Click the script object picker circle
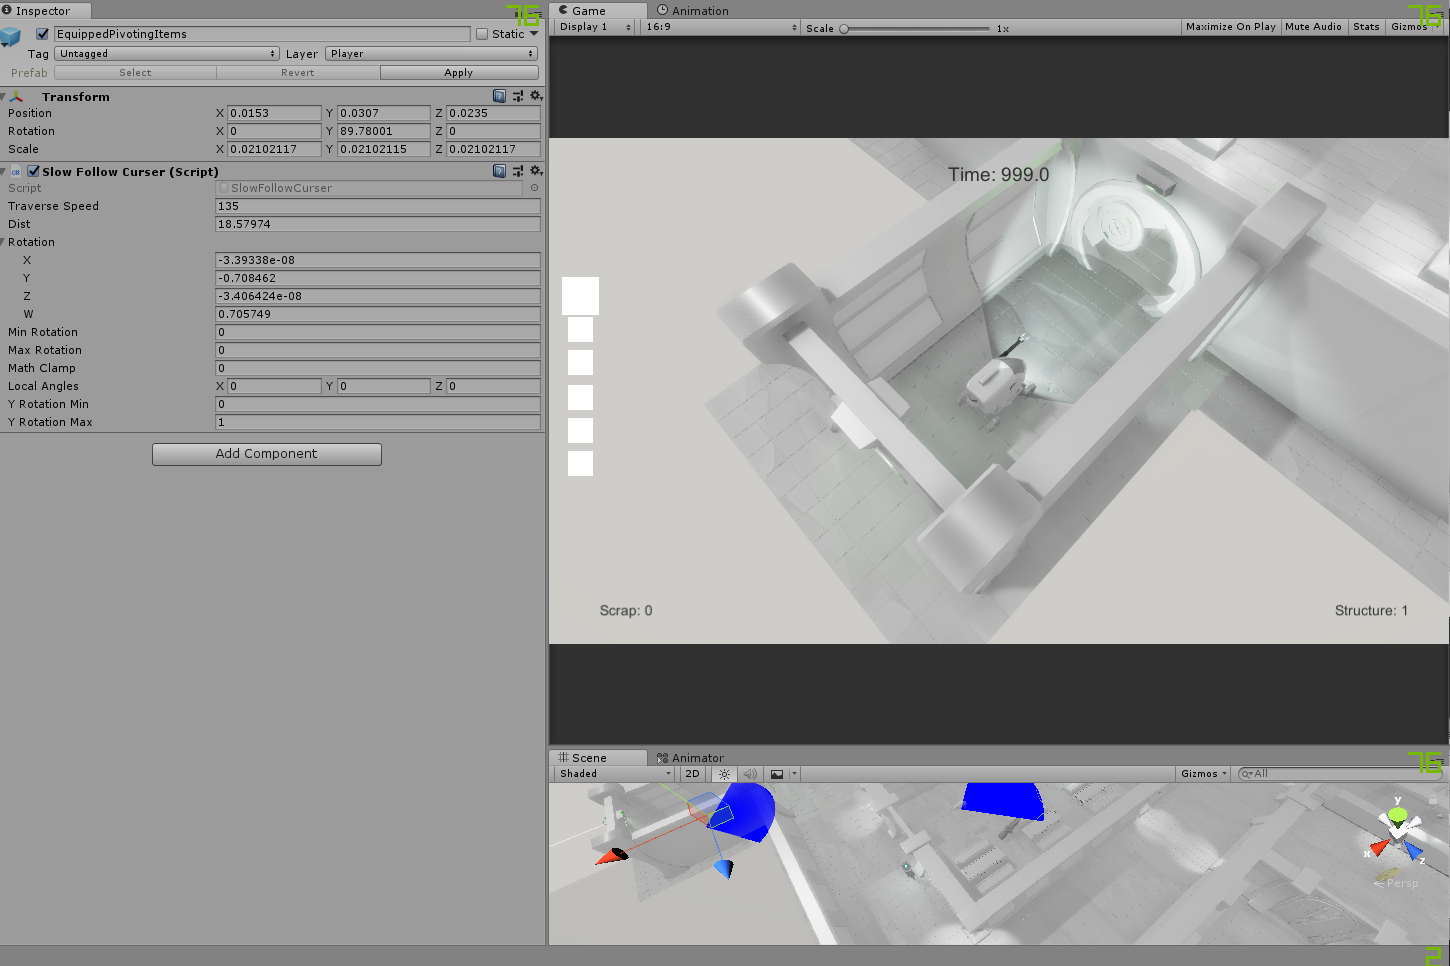Viewport: 1450px width, 966px height. pos(534,188)
